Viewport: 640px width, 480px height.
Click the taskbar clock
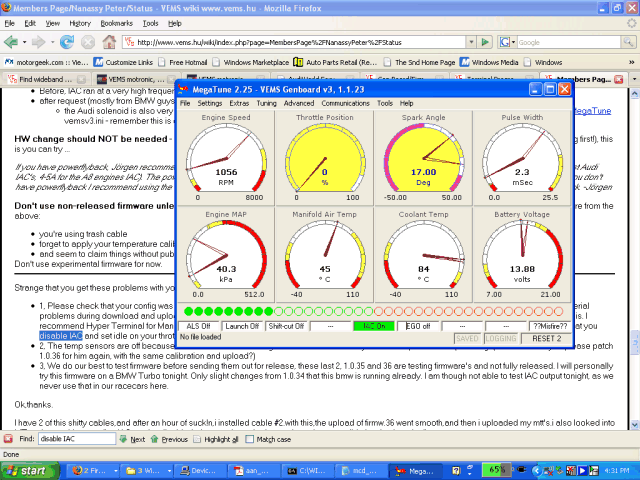(x=618, y=471)
